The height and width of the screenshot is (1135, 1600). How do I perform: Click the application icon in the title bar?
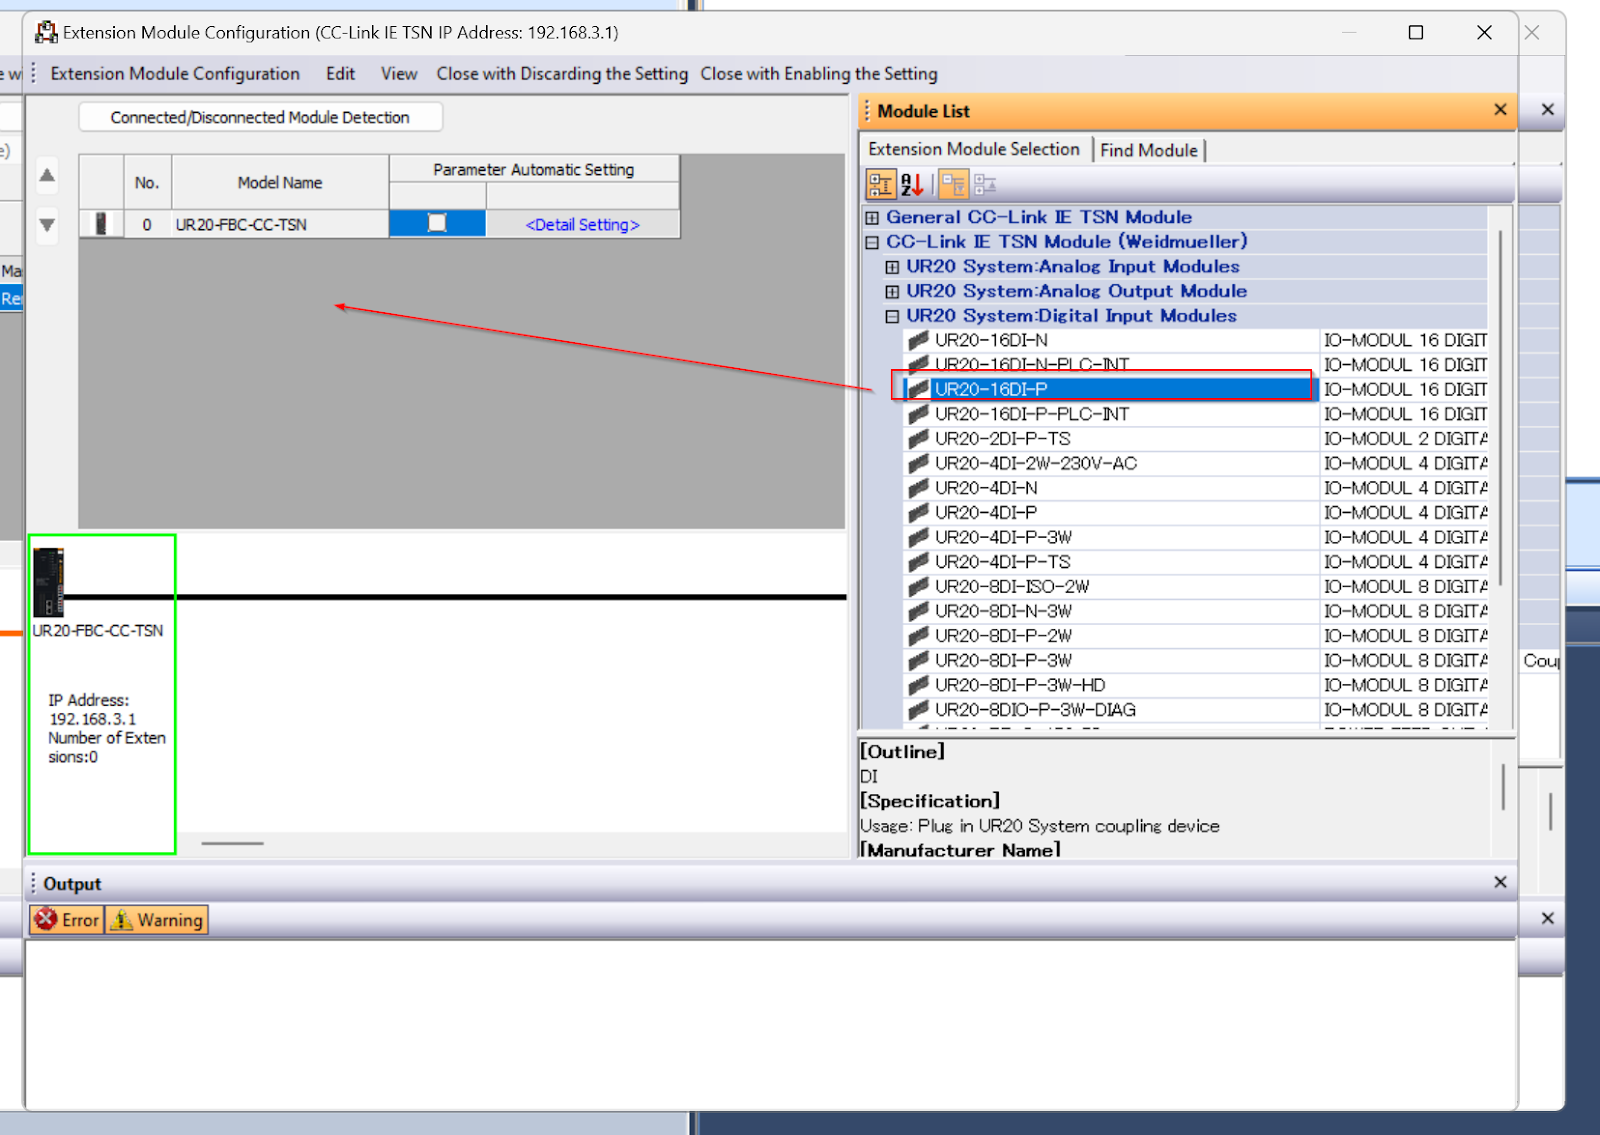(x=46, y=32)
